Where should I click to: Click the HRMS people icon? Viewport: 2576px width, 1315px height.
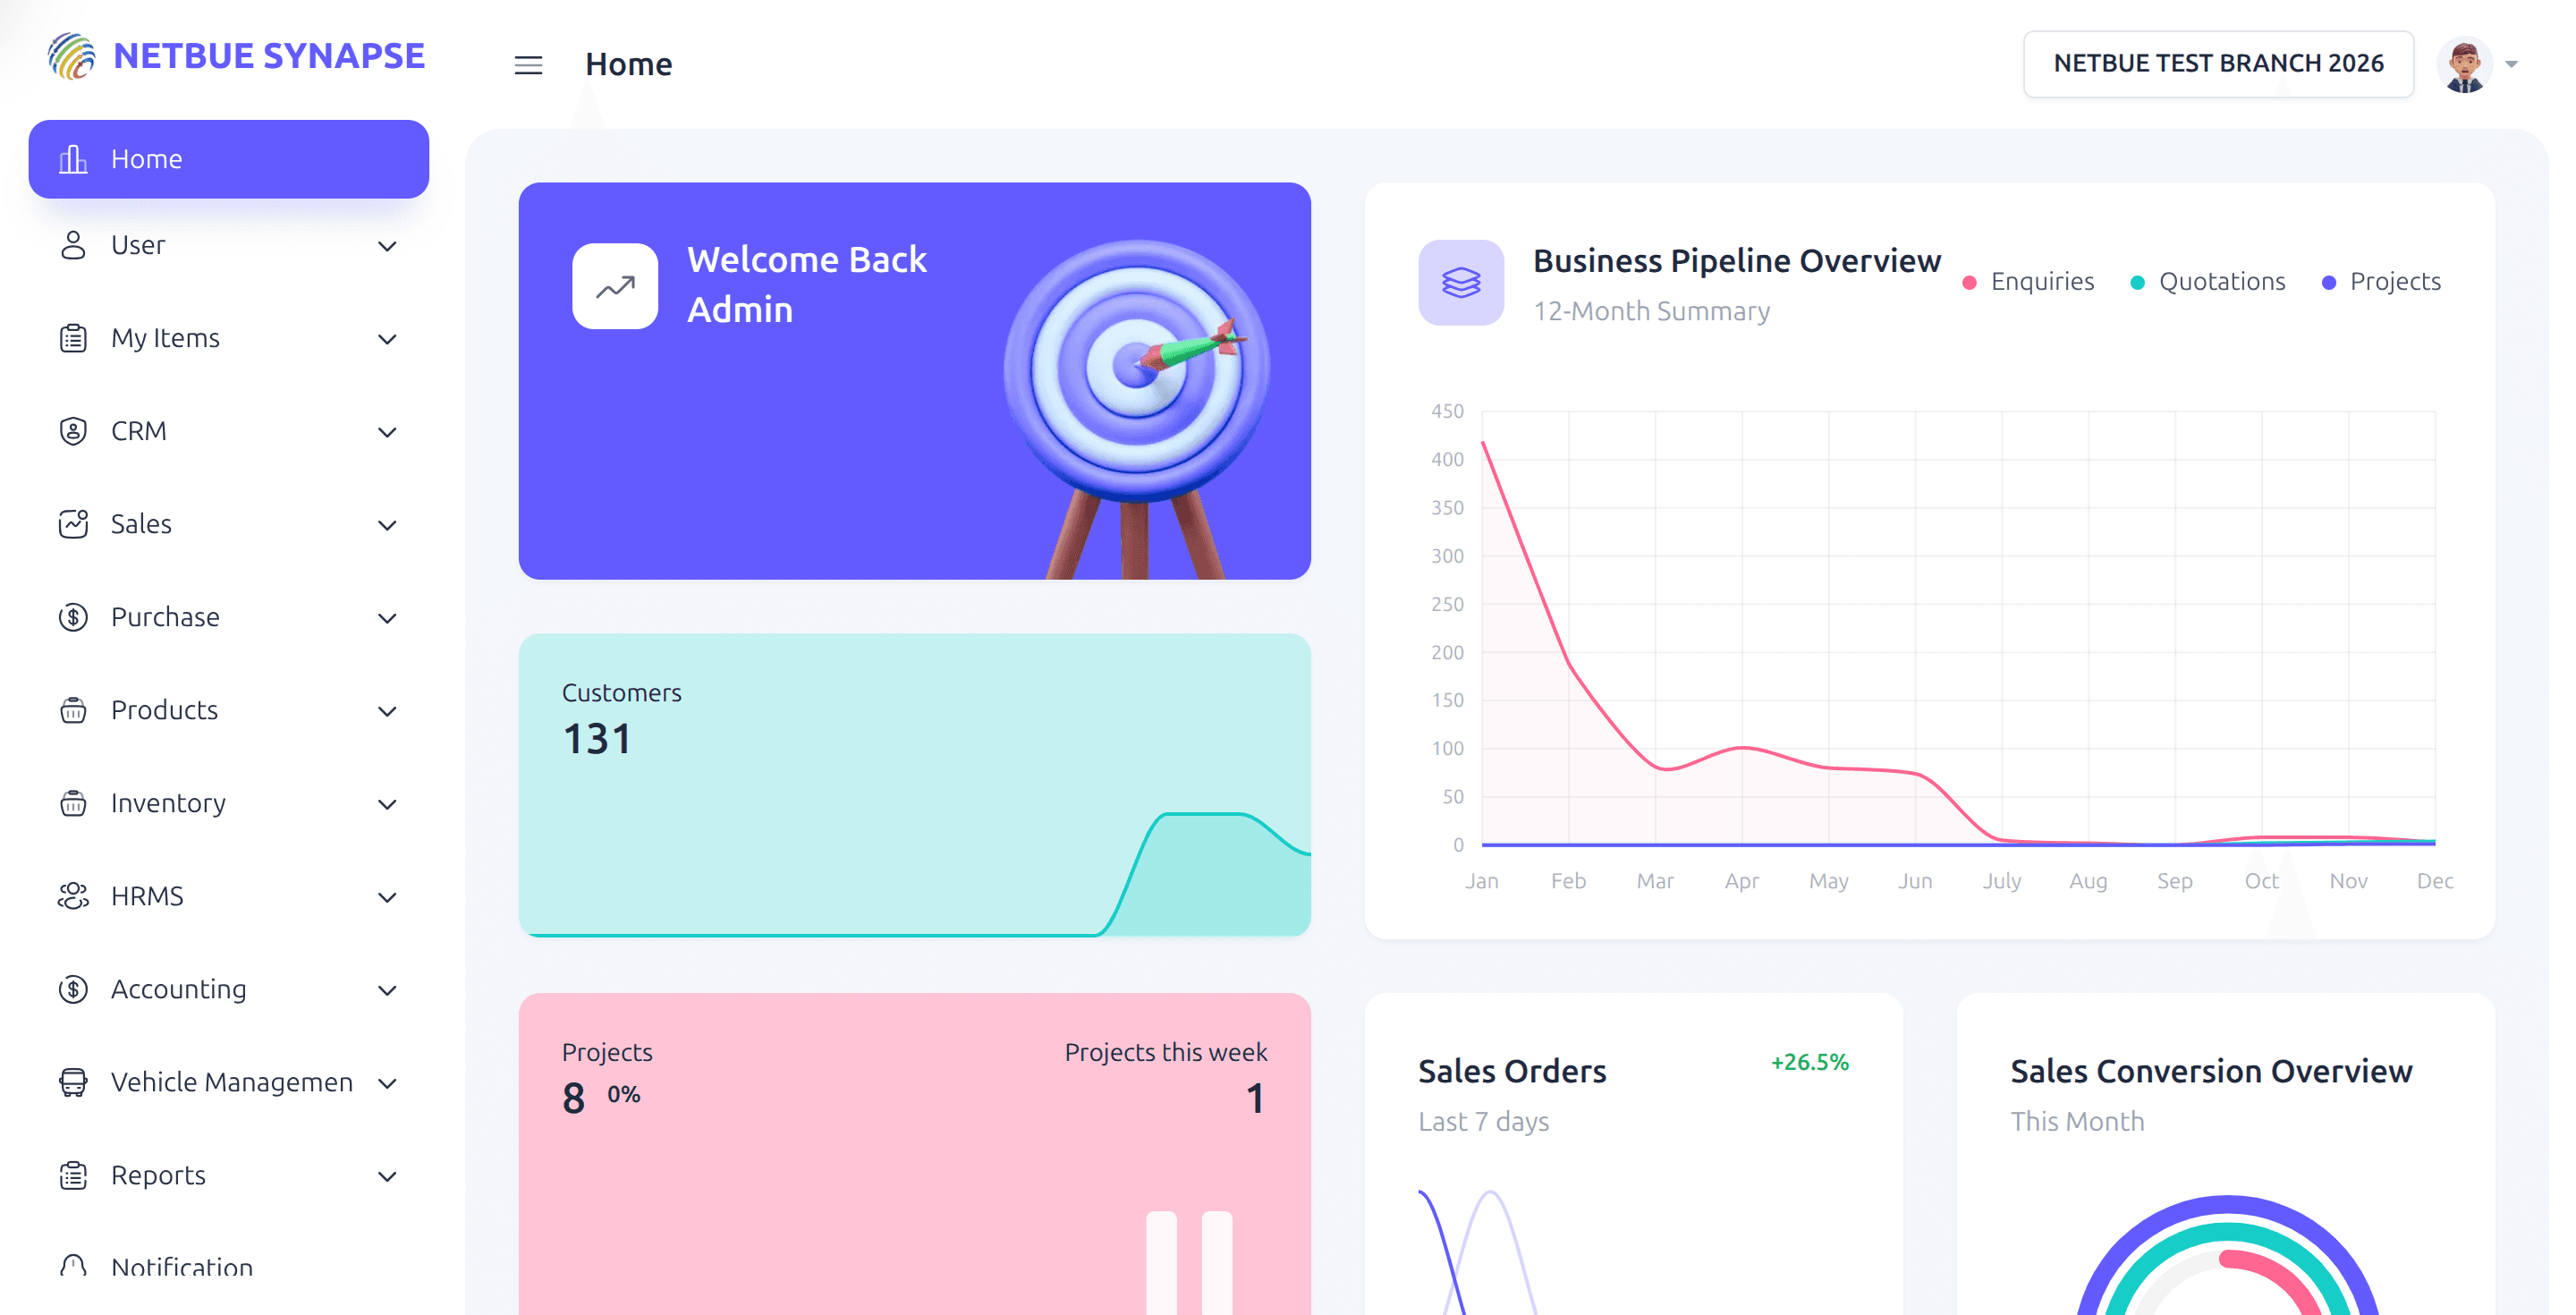click(x=73, y=896)
